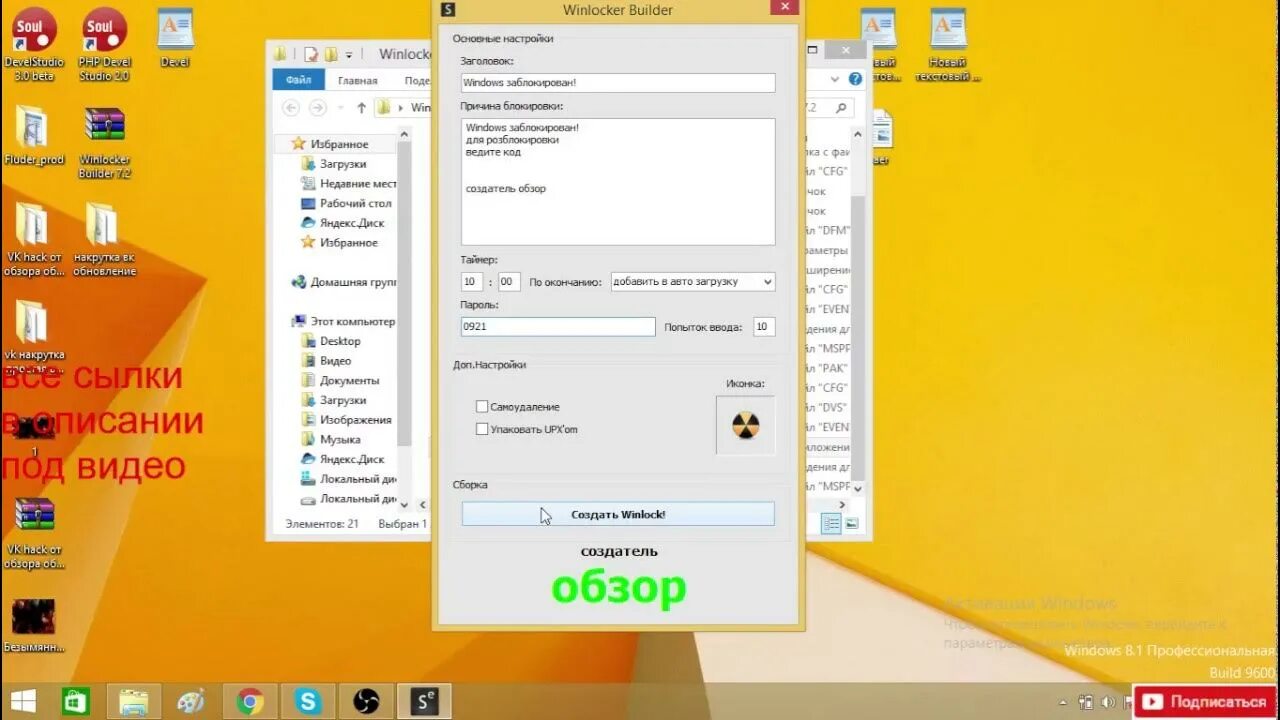
Task: Open VK hack от обзора folder icon
Action: [x=34, y=240]
